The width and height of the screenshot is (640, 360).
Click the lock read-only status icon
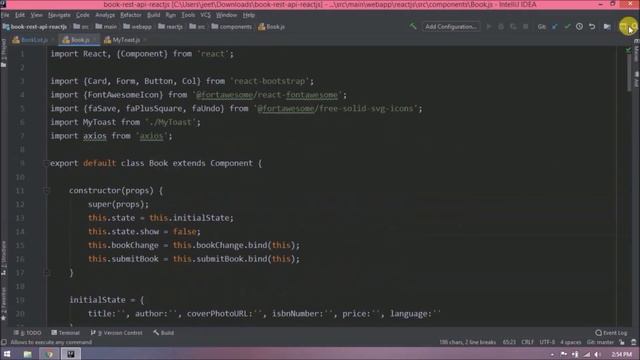622,342
